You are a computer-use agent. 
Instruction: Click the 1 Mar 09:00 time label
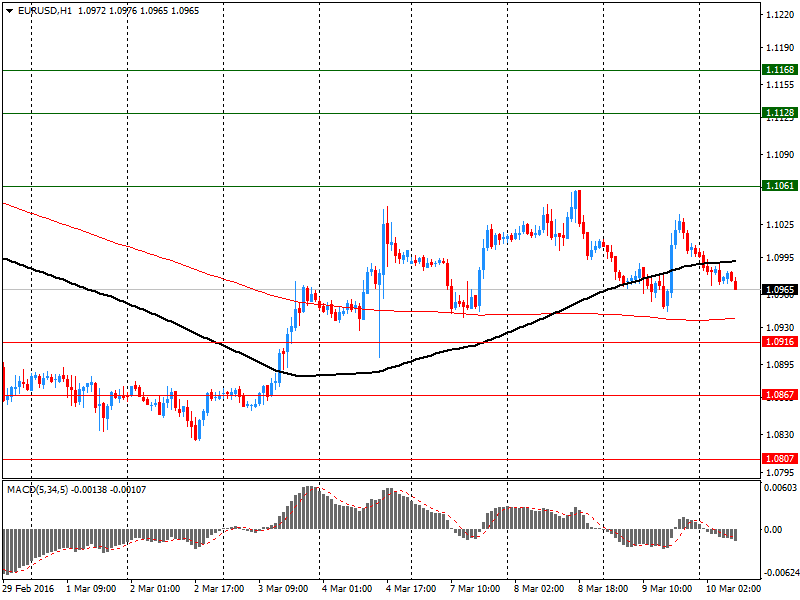point(91,589)
